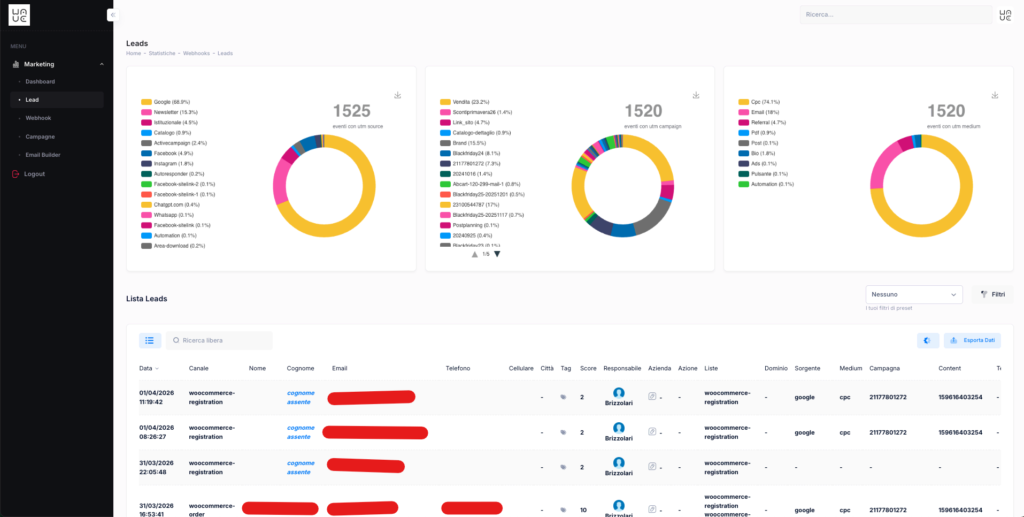Click the funnel icon on Filtri button
The width and height of the screenshot is (1024, 517).
(x=984, y=294)
